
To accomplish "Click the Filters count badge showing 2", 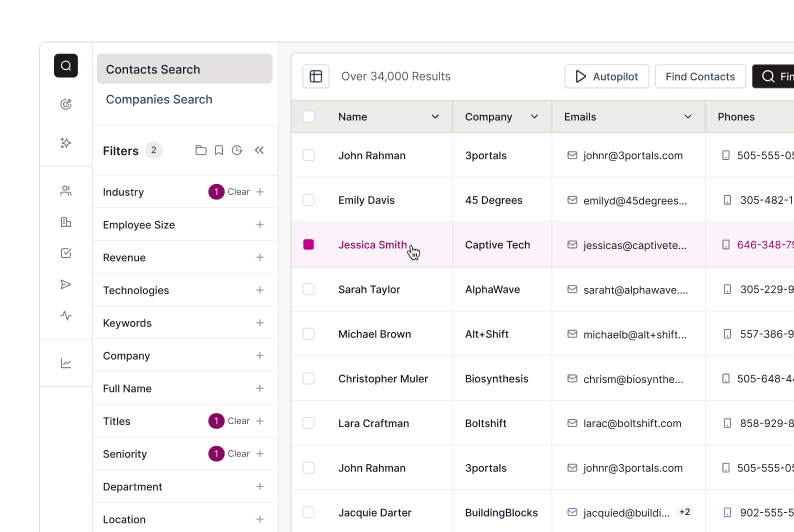I will point(153,150).
